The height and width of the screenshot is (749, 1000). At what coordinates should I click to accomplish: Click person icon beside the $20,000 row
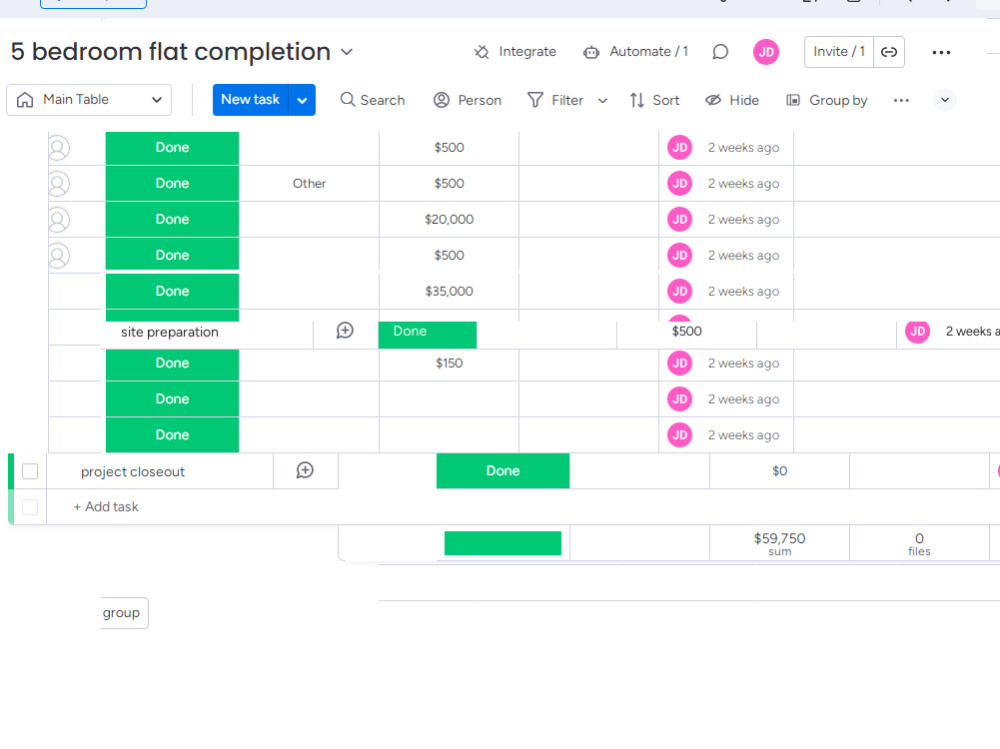(x=58, y=219)
